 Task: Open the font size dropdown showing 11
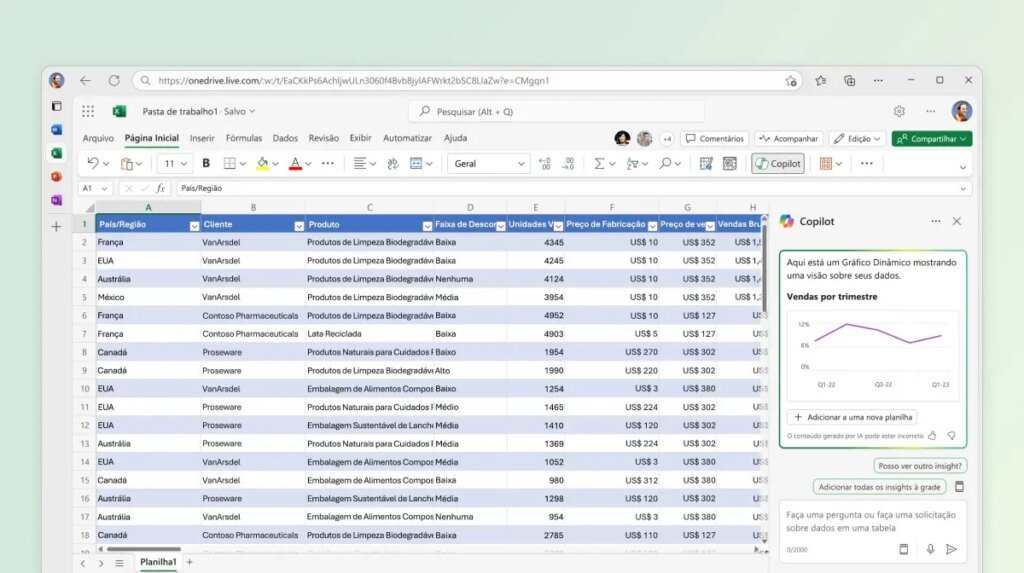pyautogui.click(x=176, y=163)
